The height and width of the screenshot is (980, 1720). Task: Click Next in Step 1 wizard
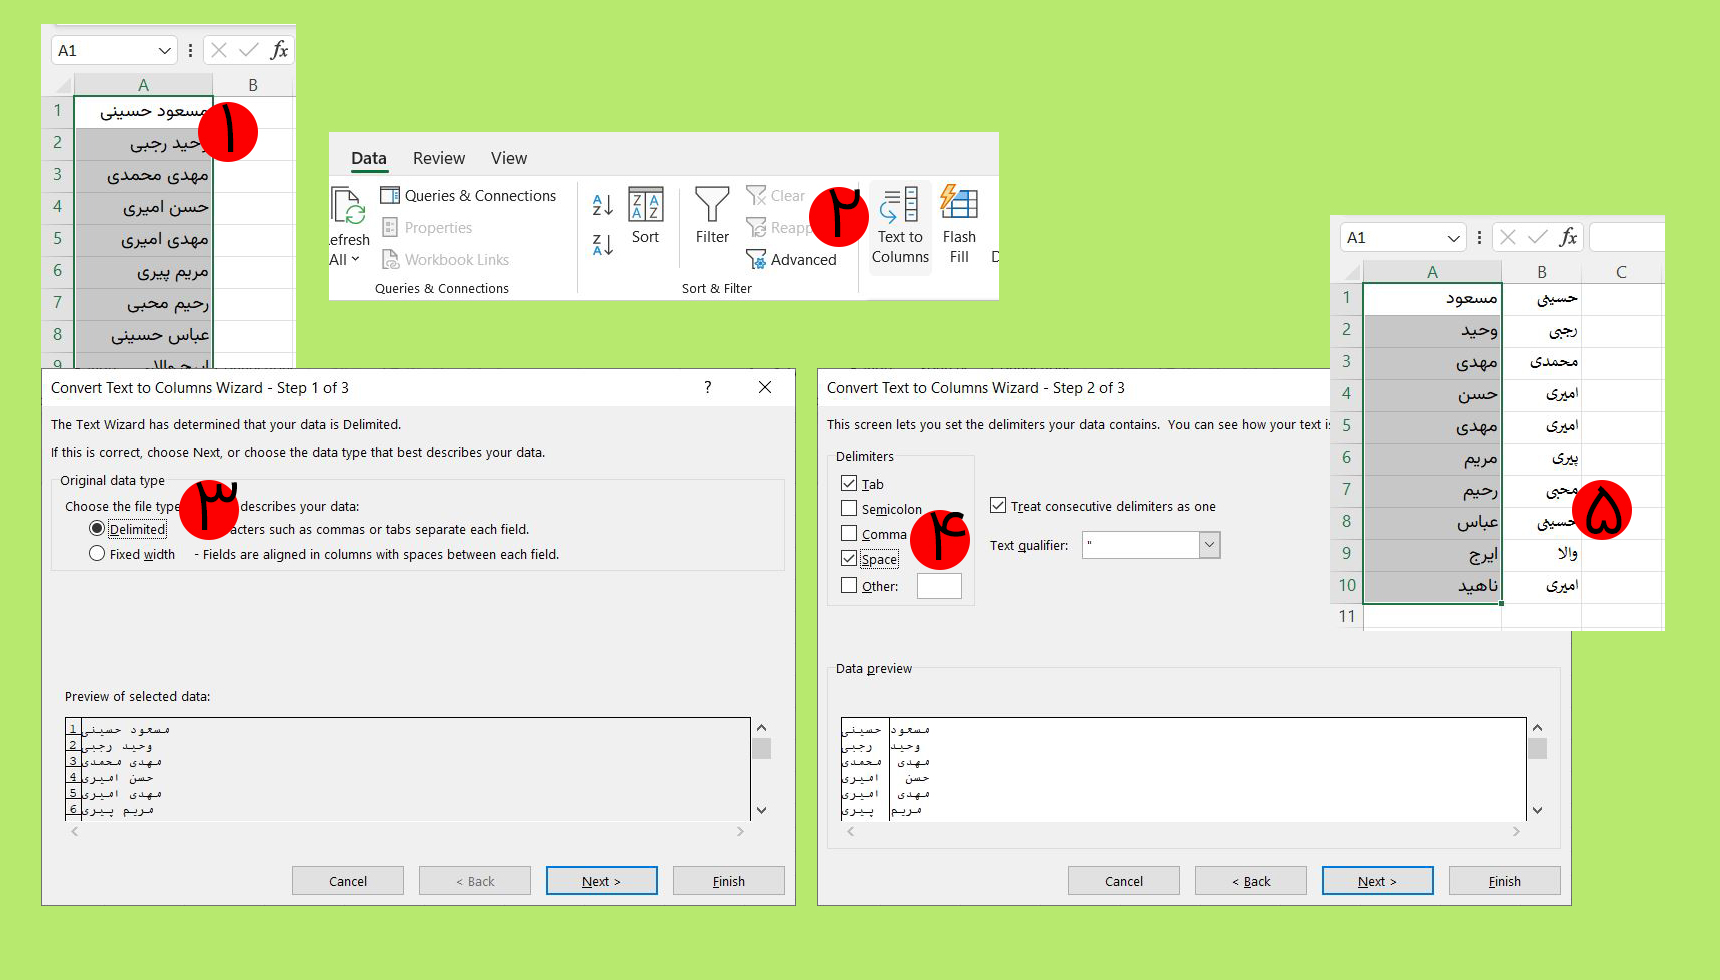pyautogui.click(x=601, y=881)
